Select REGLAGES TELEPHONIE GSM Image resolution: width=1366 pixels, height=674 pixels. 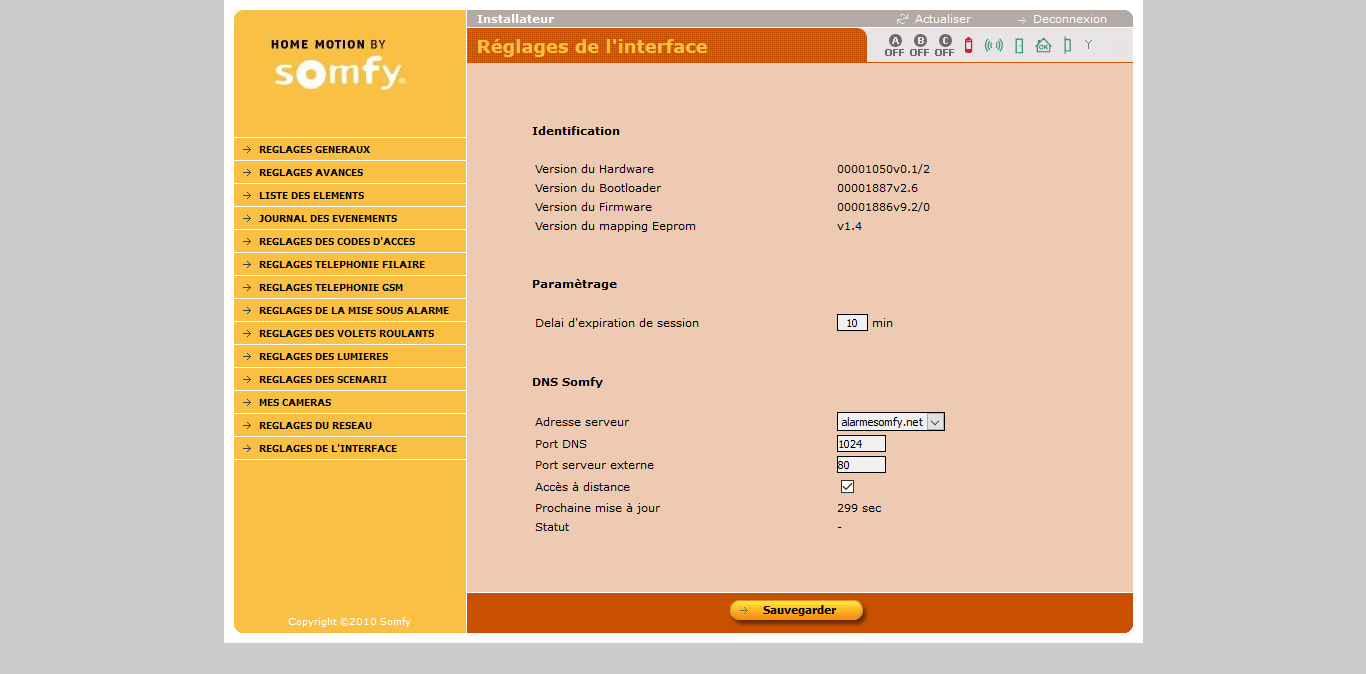tap(350, 287)
